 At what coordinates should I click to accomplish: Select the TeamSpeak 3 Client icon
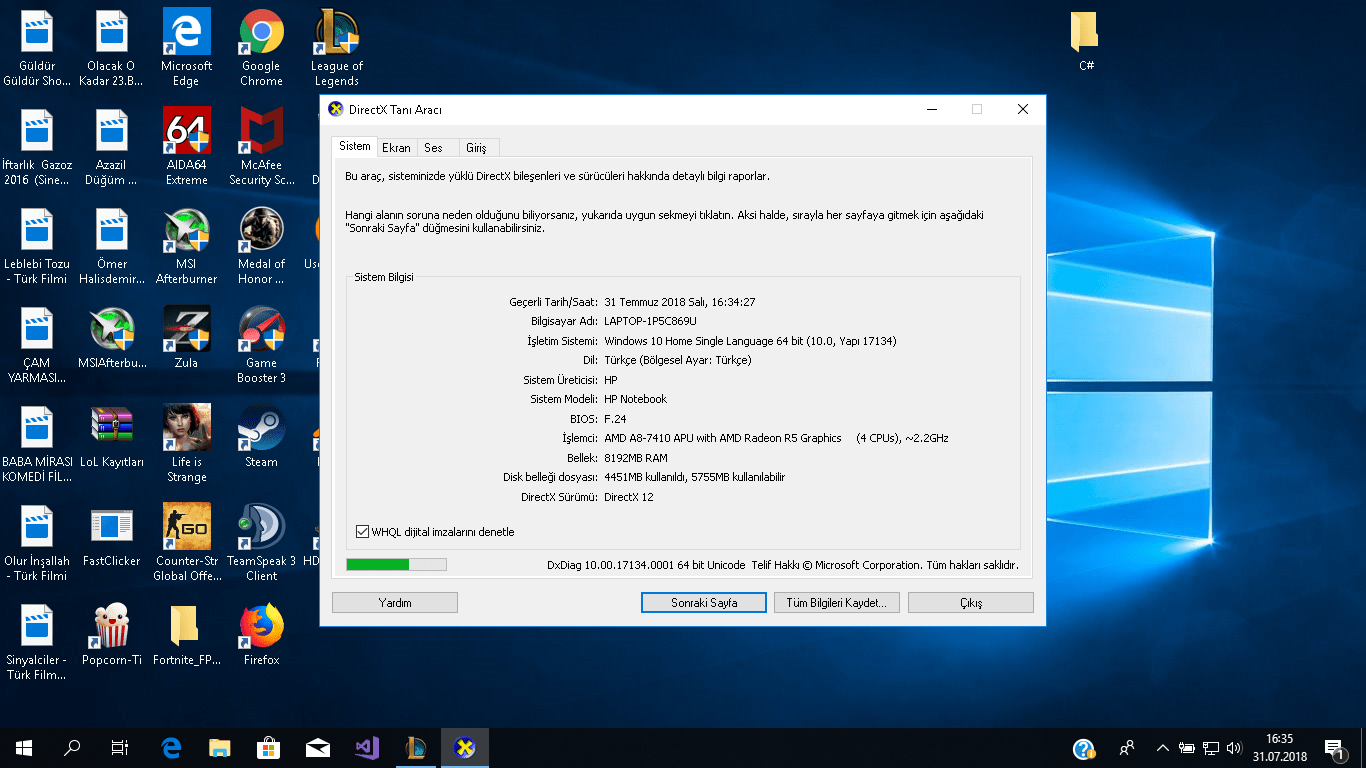click(261, 542)
